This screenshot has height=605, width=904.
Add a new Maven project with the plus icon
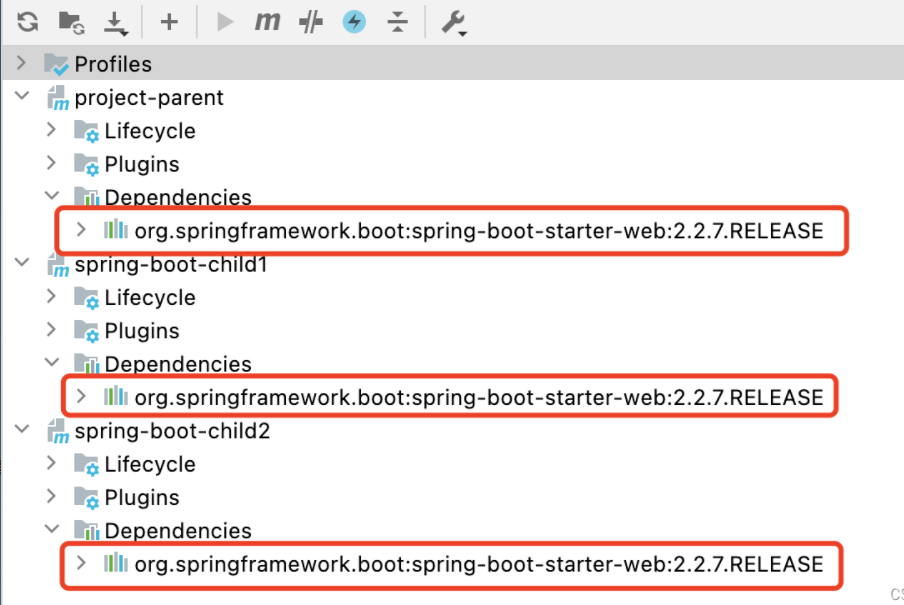point(169,23)
